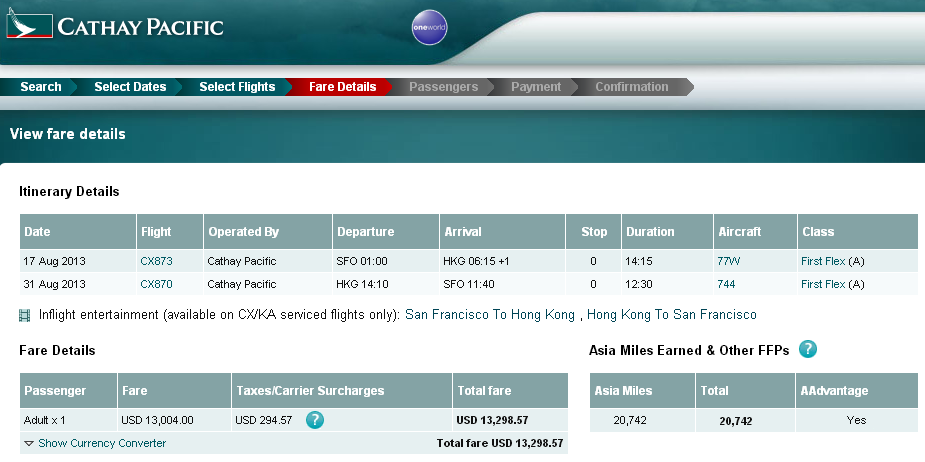Viewport: 925px width, 462px height.
Task: Open flight CX873 details link
Action: click(156, 261)
